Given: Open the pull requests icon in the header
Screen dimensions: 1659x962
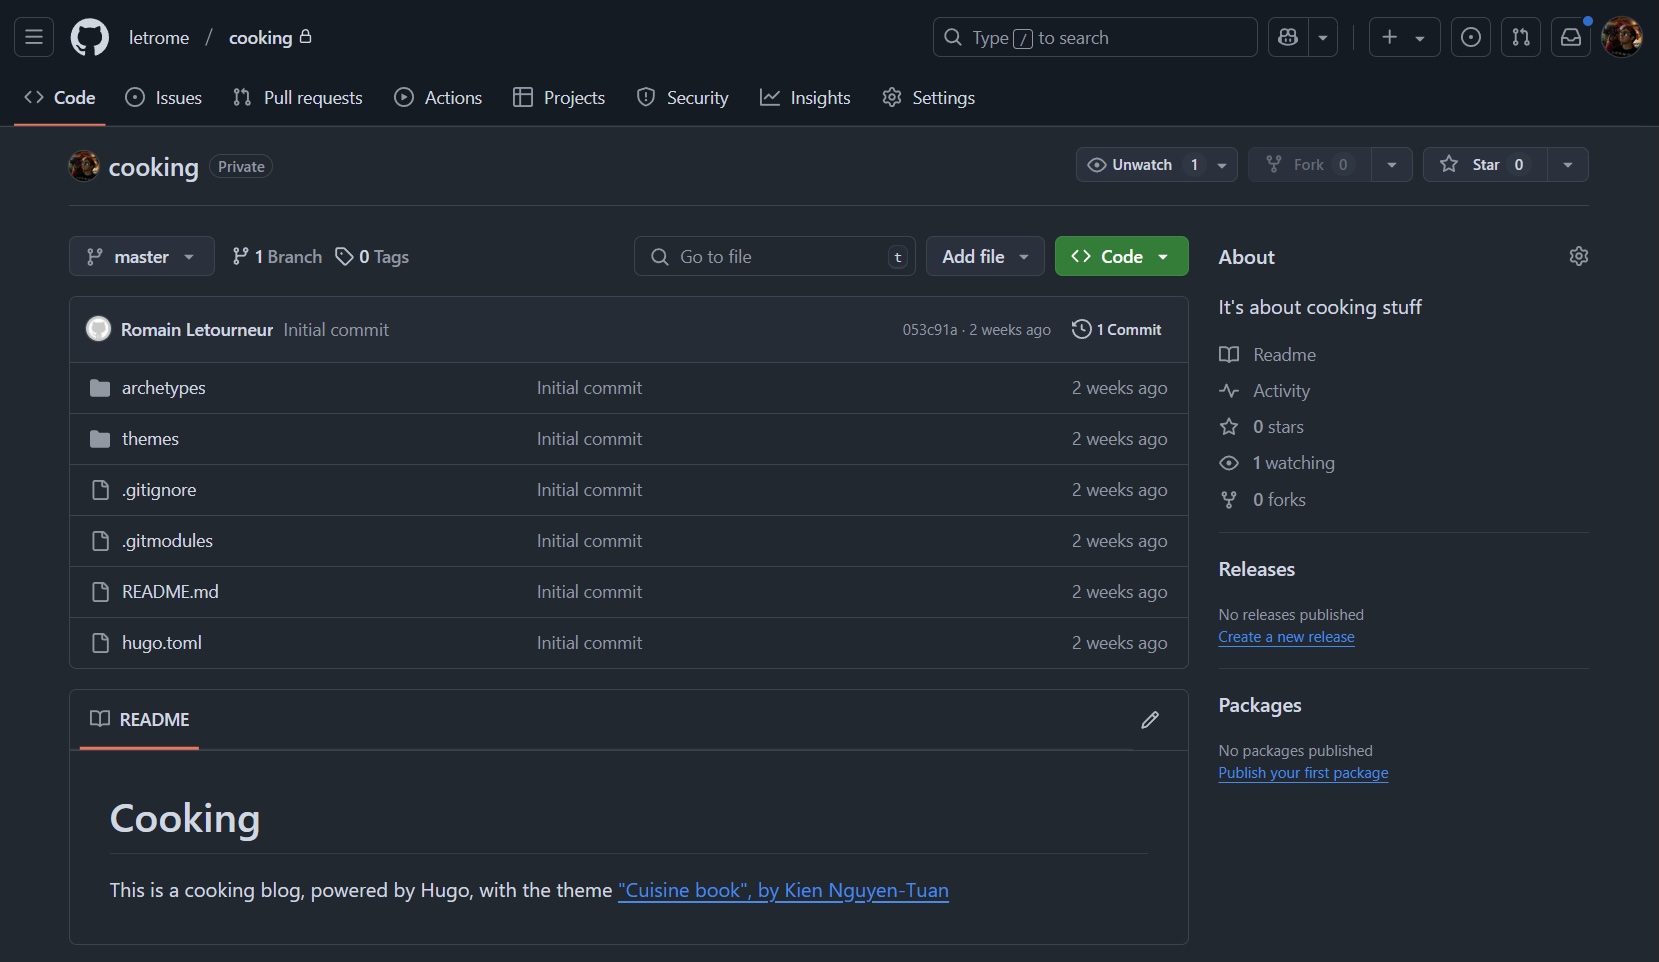Looking at the screenshot, I should [1521, 37].
